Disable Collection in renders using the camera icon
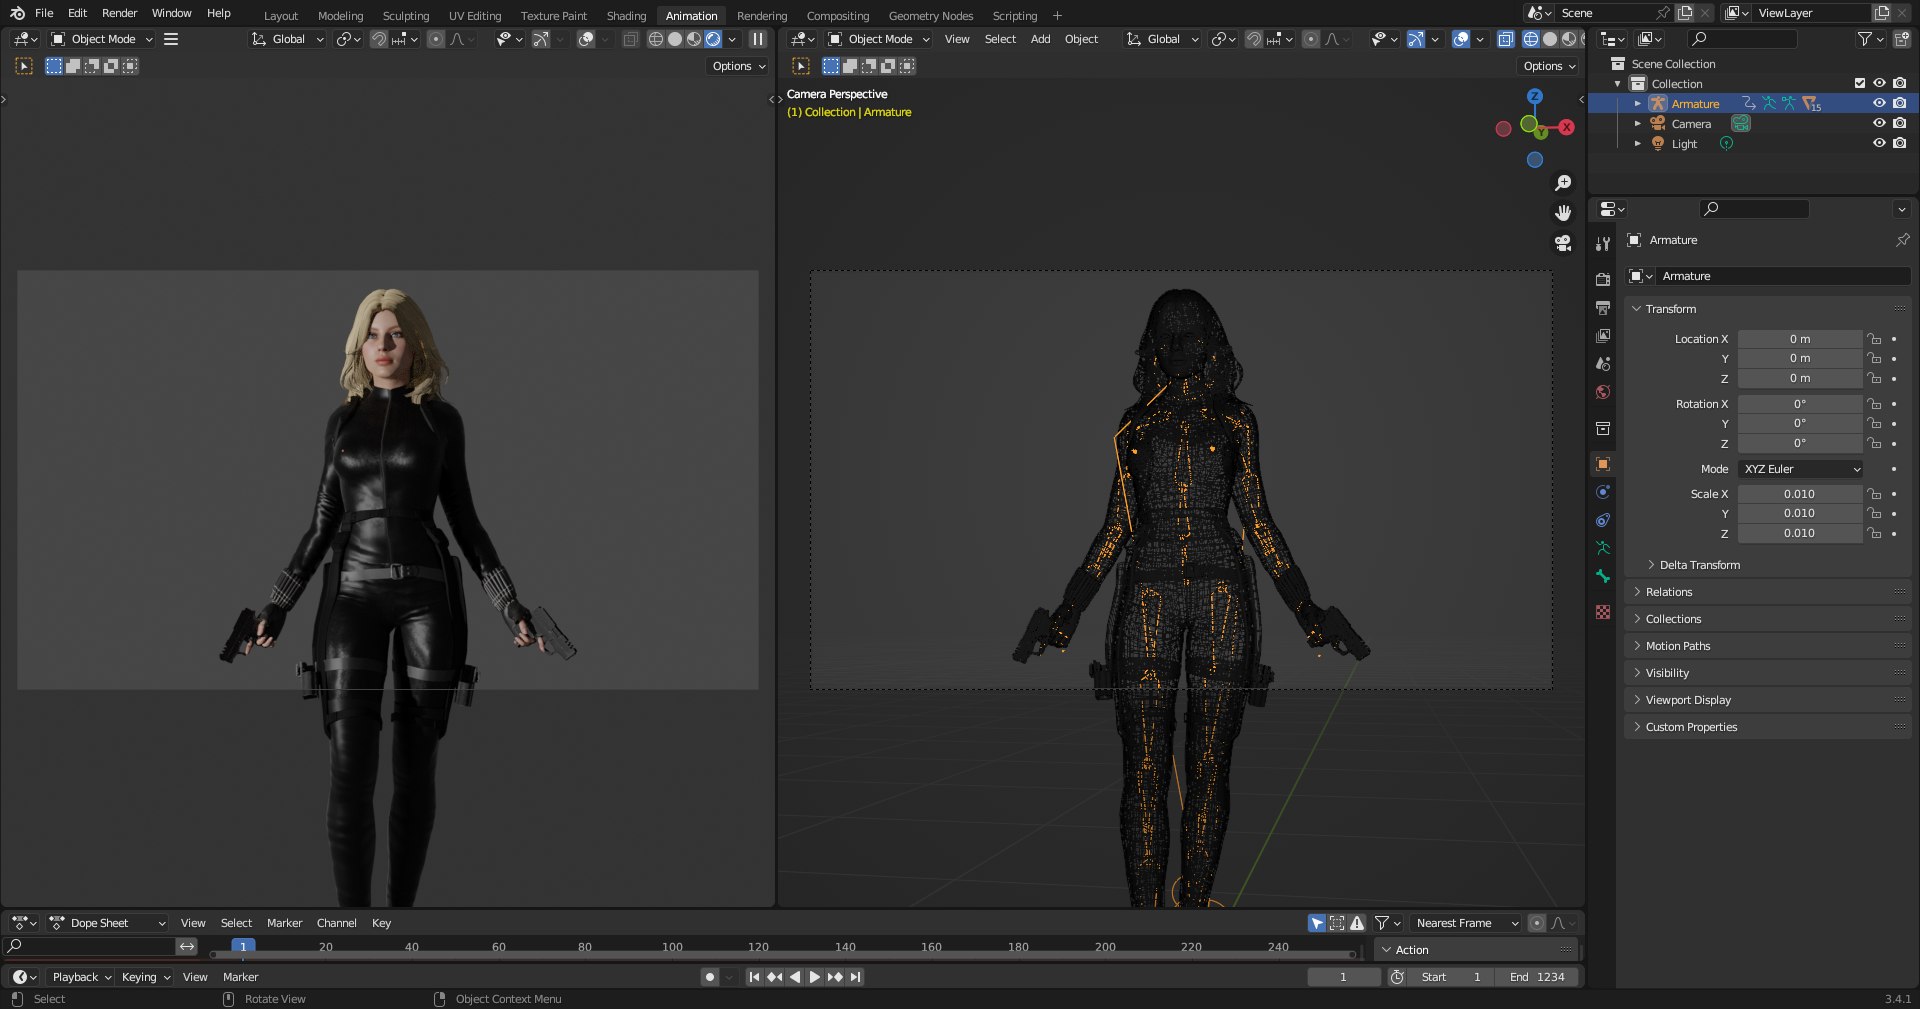The image size is (1920, 1009). (x=1899, y=84)
